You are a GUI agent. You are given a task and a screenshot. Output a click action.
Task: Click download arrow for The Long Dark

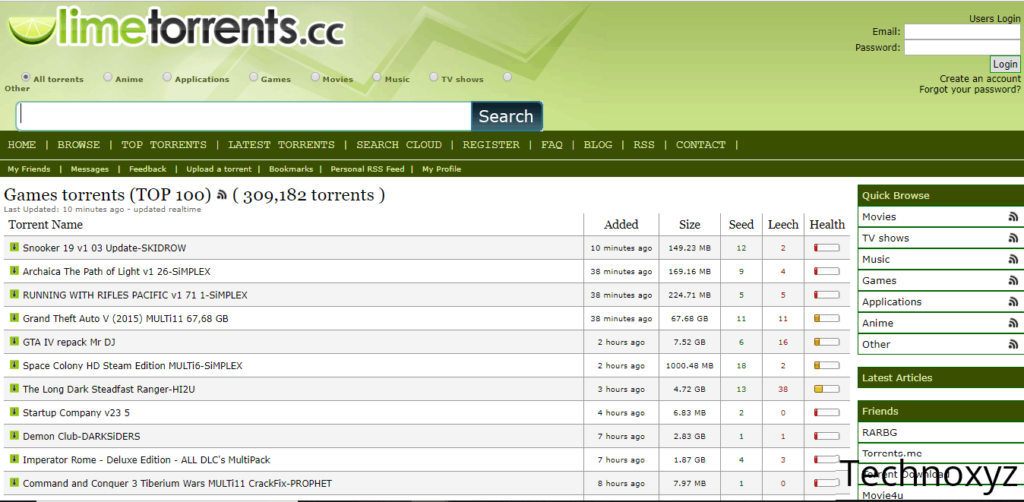tap(14, 388)
